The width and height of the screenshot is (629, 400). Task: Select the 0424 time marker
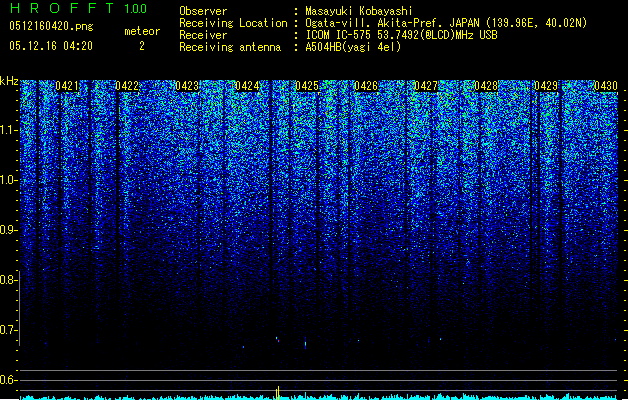click(x=247, y=86)
